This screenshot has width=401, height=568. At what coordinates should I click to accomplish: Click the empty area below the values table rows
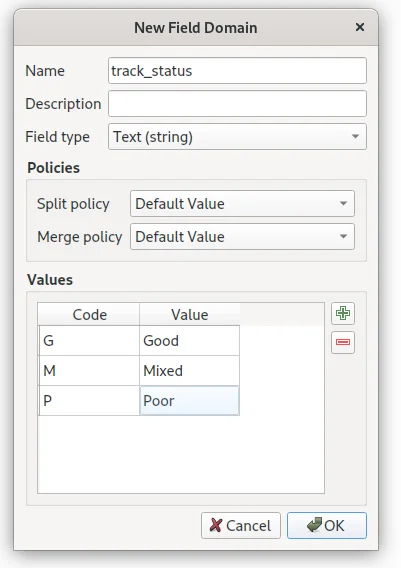[181, 454]
